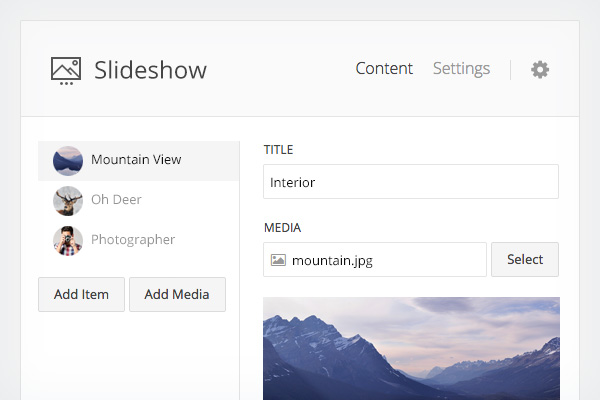Click the Photographer avatar thumbnail
Screen dimensions: 600x400
click(68, 241)
